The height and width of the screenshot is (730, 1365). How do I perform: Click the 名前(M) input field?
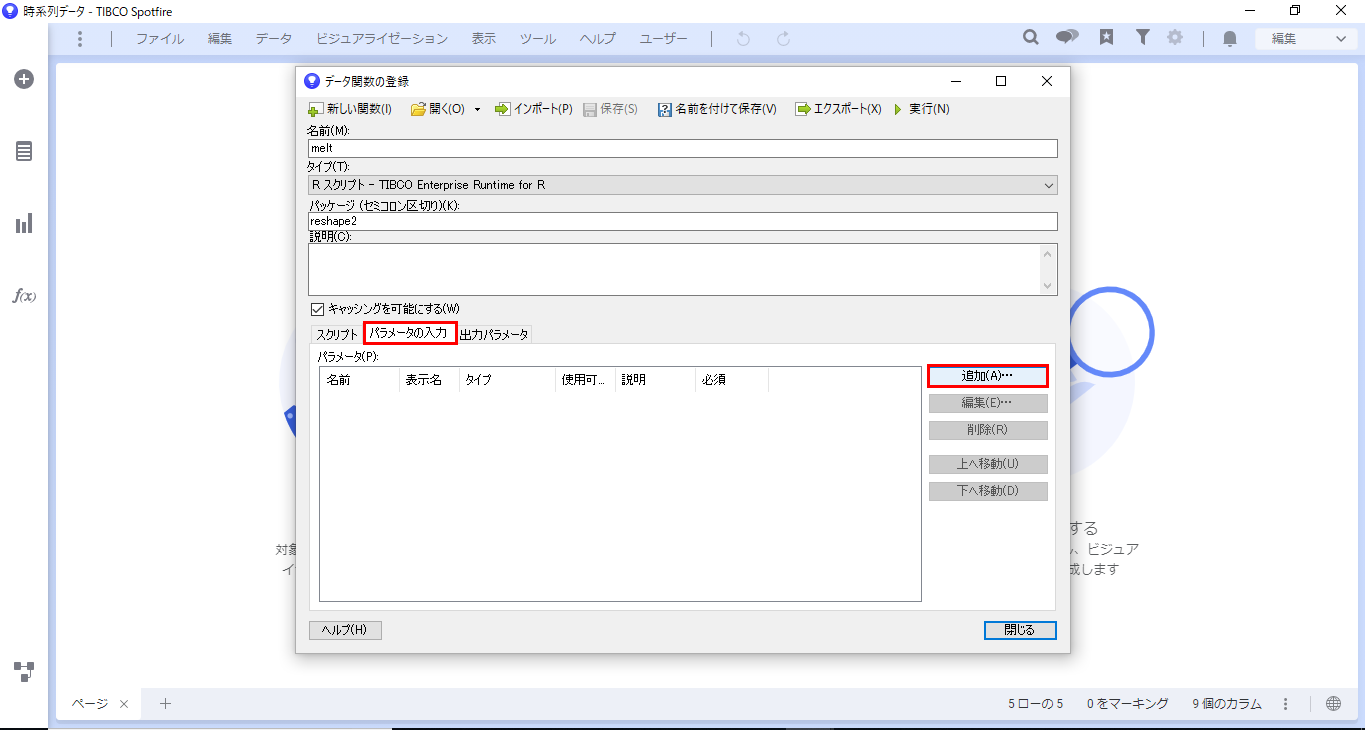point(682,148)
